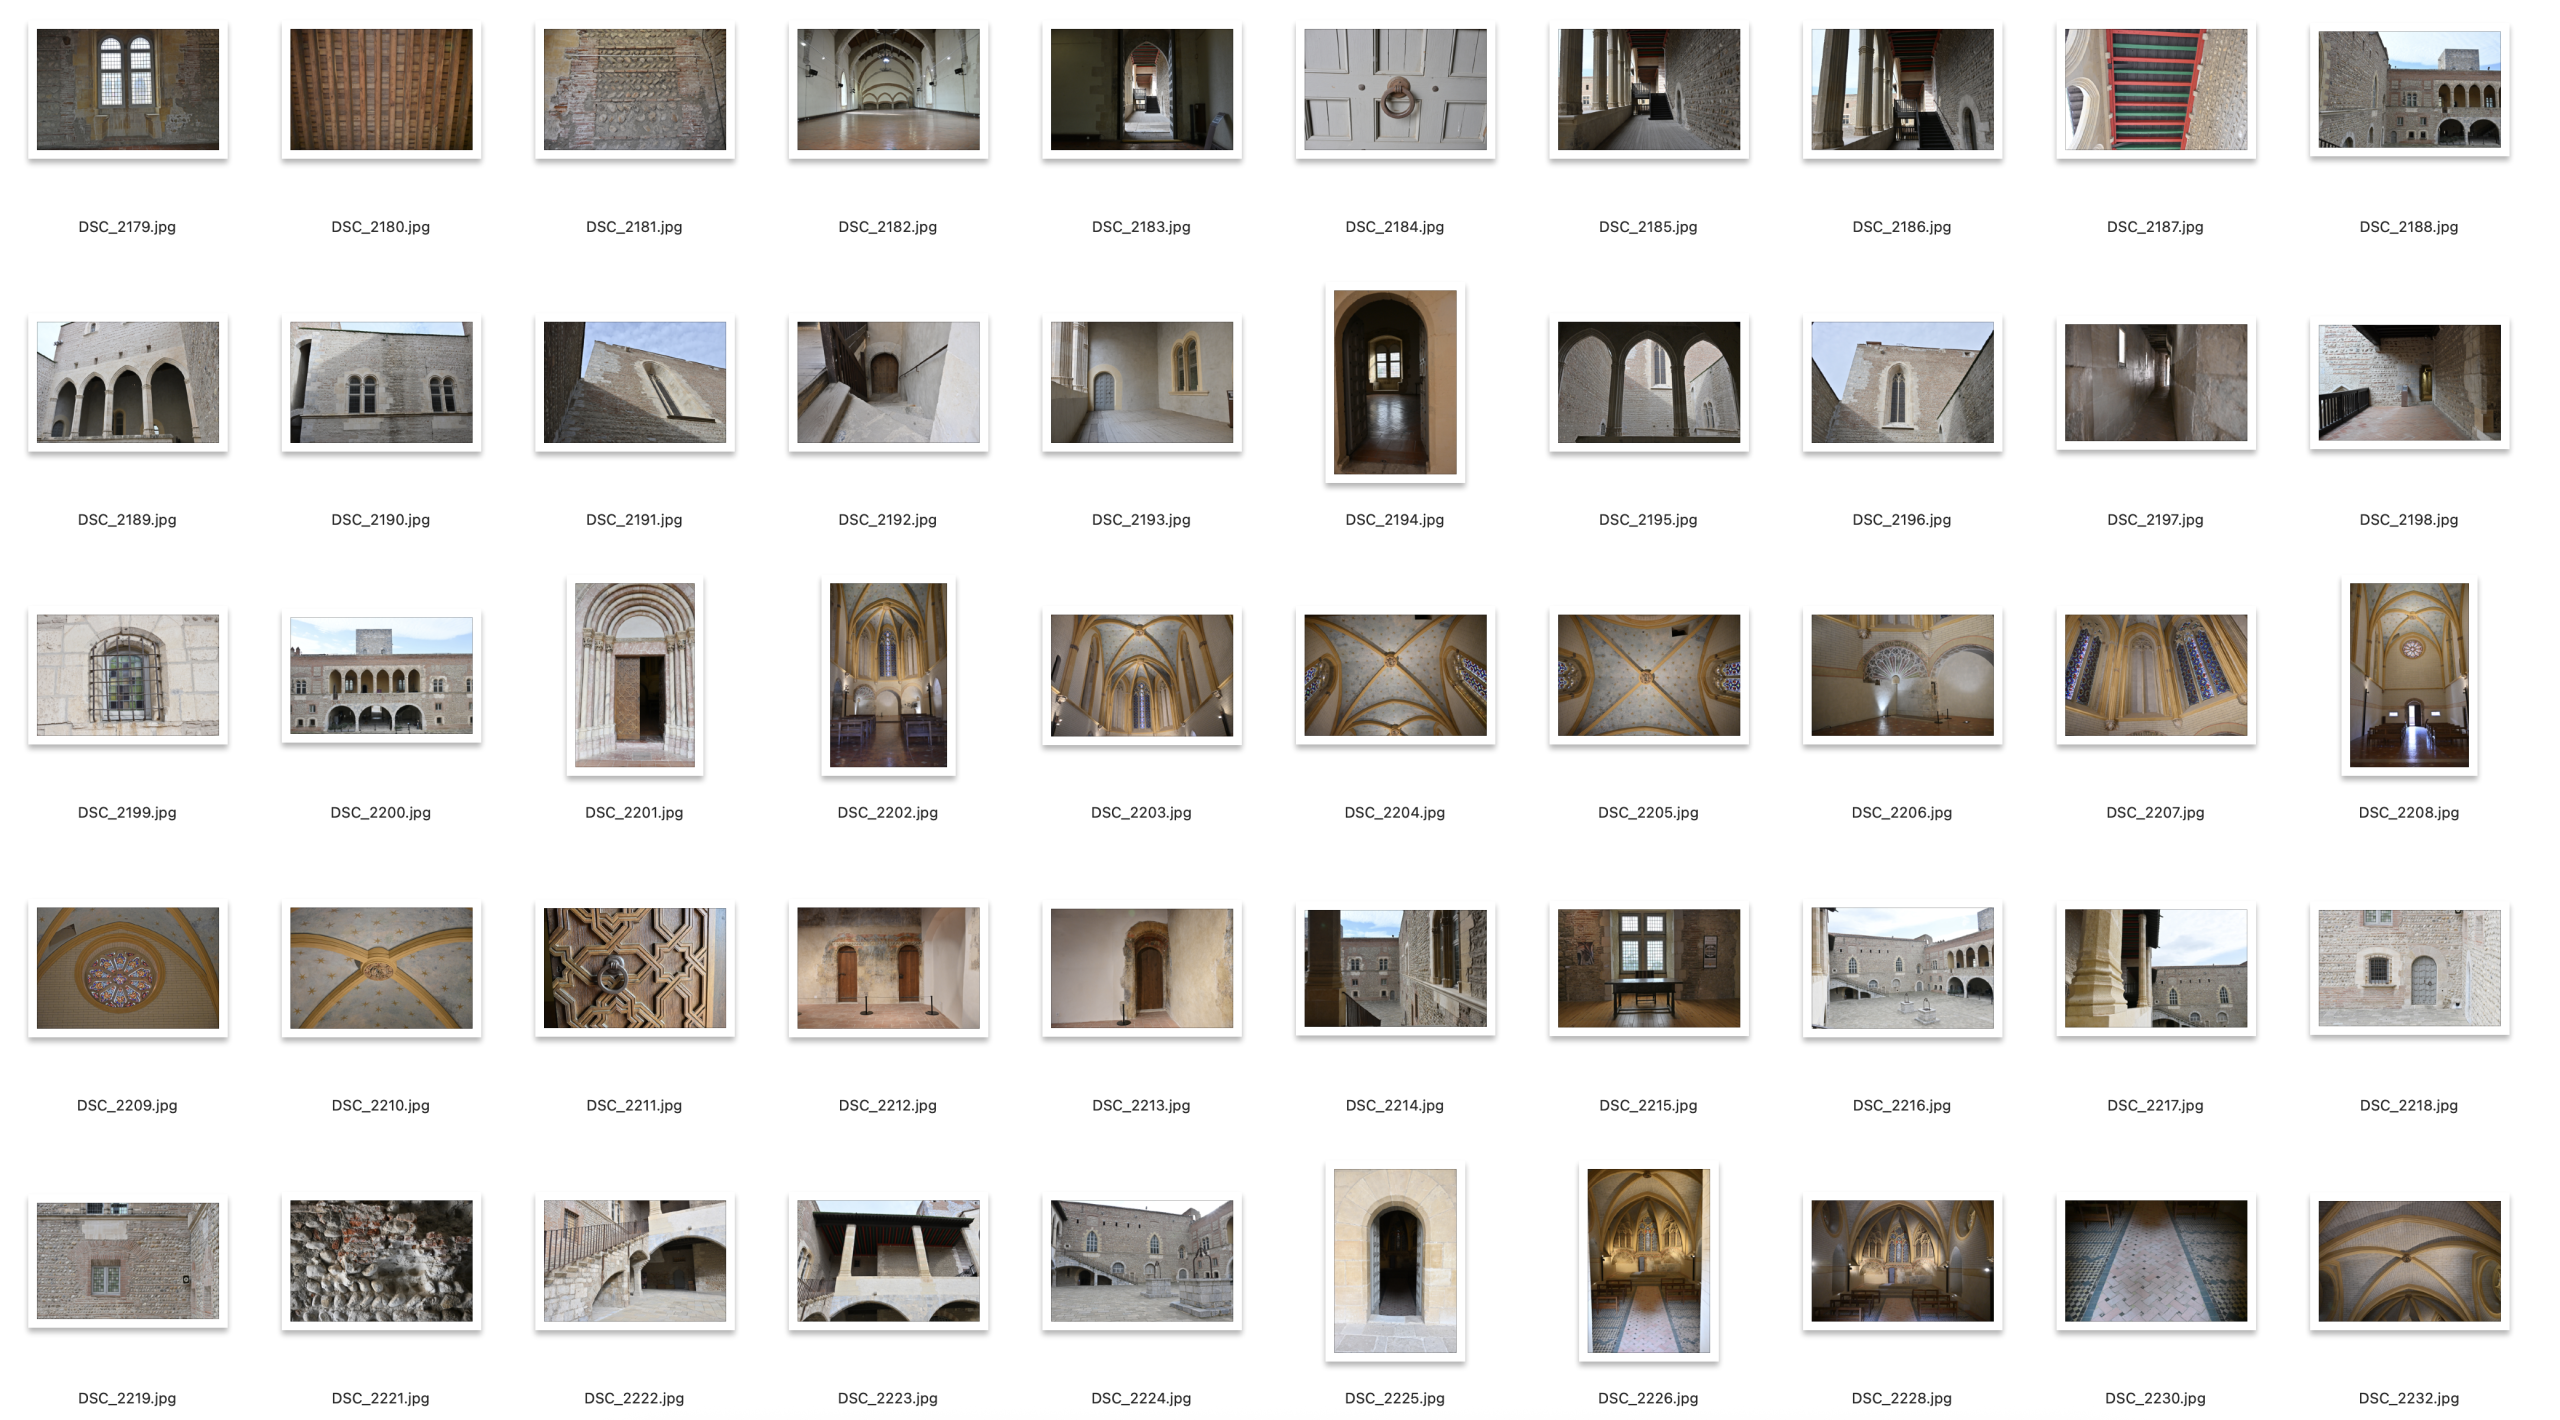This screenshot has height=1420, width=2560.
Task: Click the DSC_2194.jpg arched doorway thumbnail
Action: coord(1394,382)
